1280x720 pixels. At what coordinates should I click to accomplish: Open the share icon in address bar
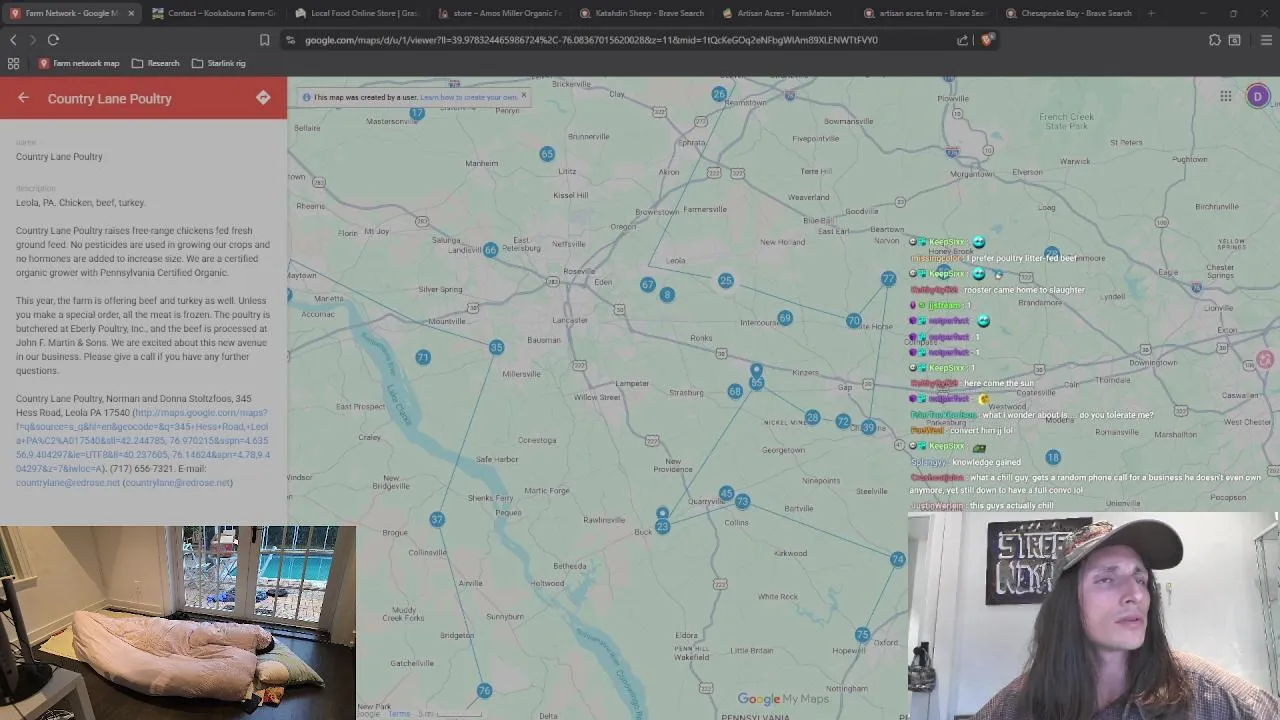point(962,40)
